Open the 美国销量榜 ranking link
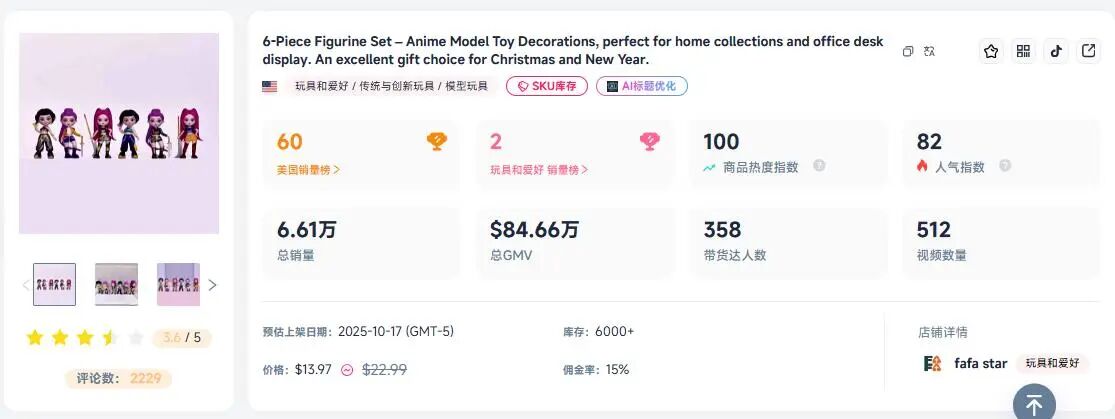 pos(308,170)
